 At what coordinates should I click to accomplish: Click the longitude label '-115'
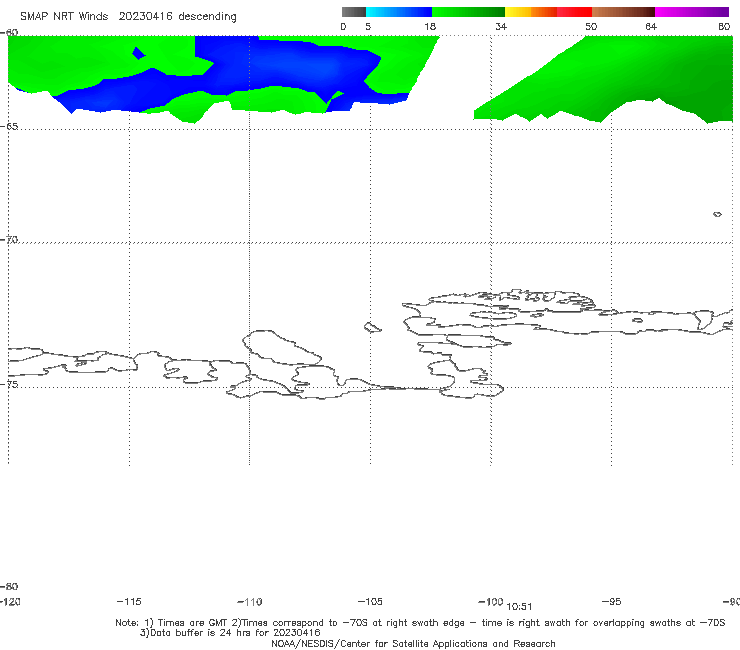[128, 601]
